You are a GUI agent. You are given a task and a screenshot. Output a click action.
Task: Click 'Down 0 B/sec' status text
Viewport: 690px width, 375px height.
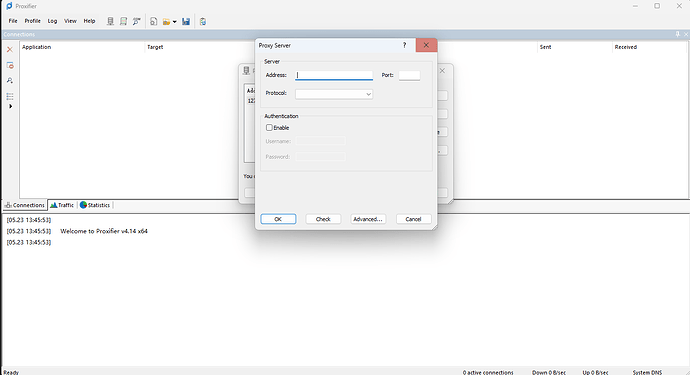pyautogui.click(x=549, y=372)
